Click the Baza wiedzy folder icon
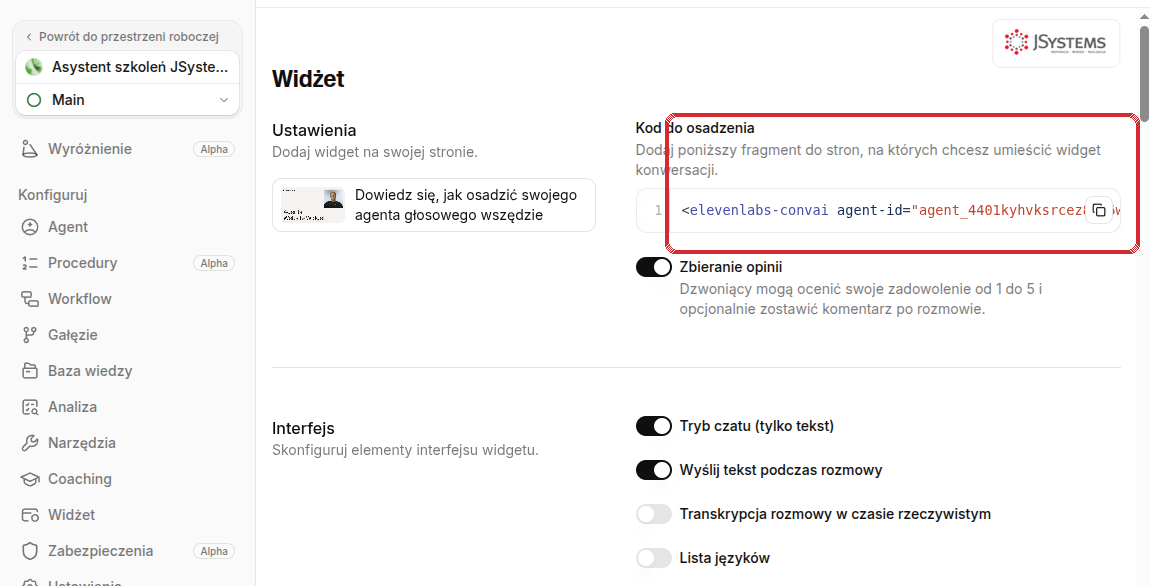 coord(29,371)
